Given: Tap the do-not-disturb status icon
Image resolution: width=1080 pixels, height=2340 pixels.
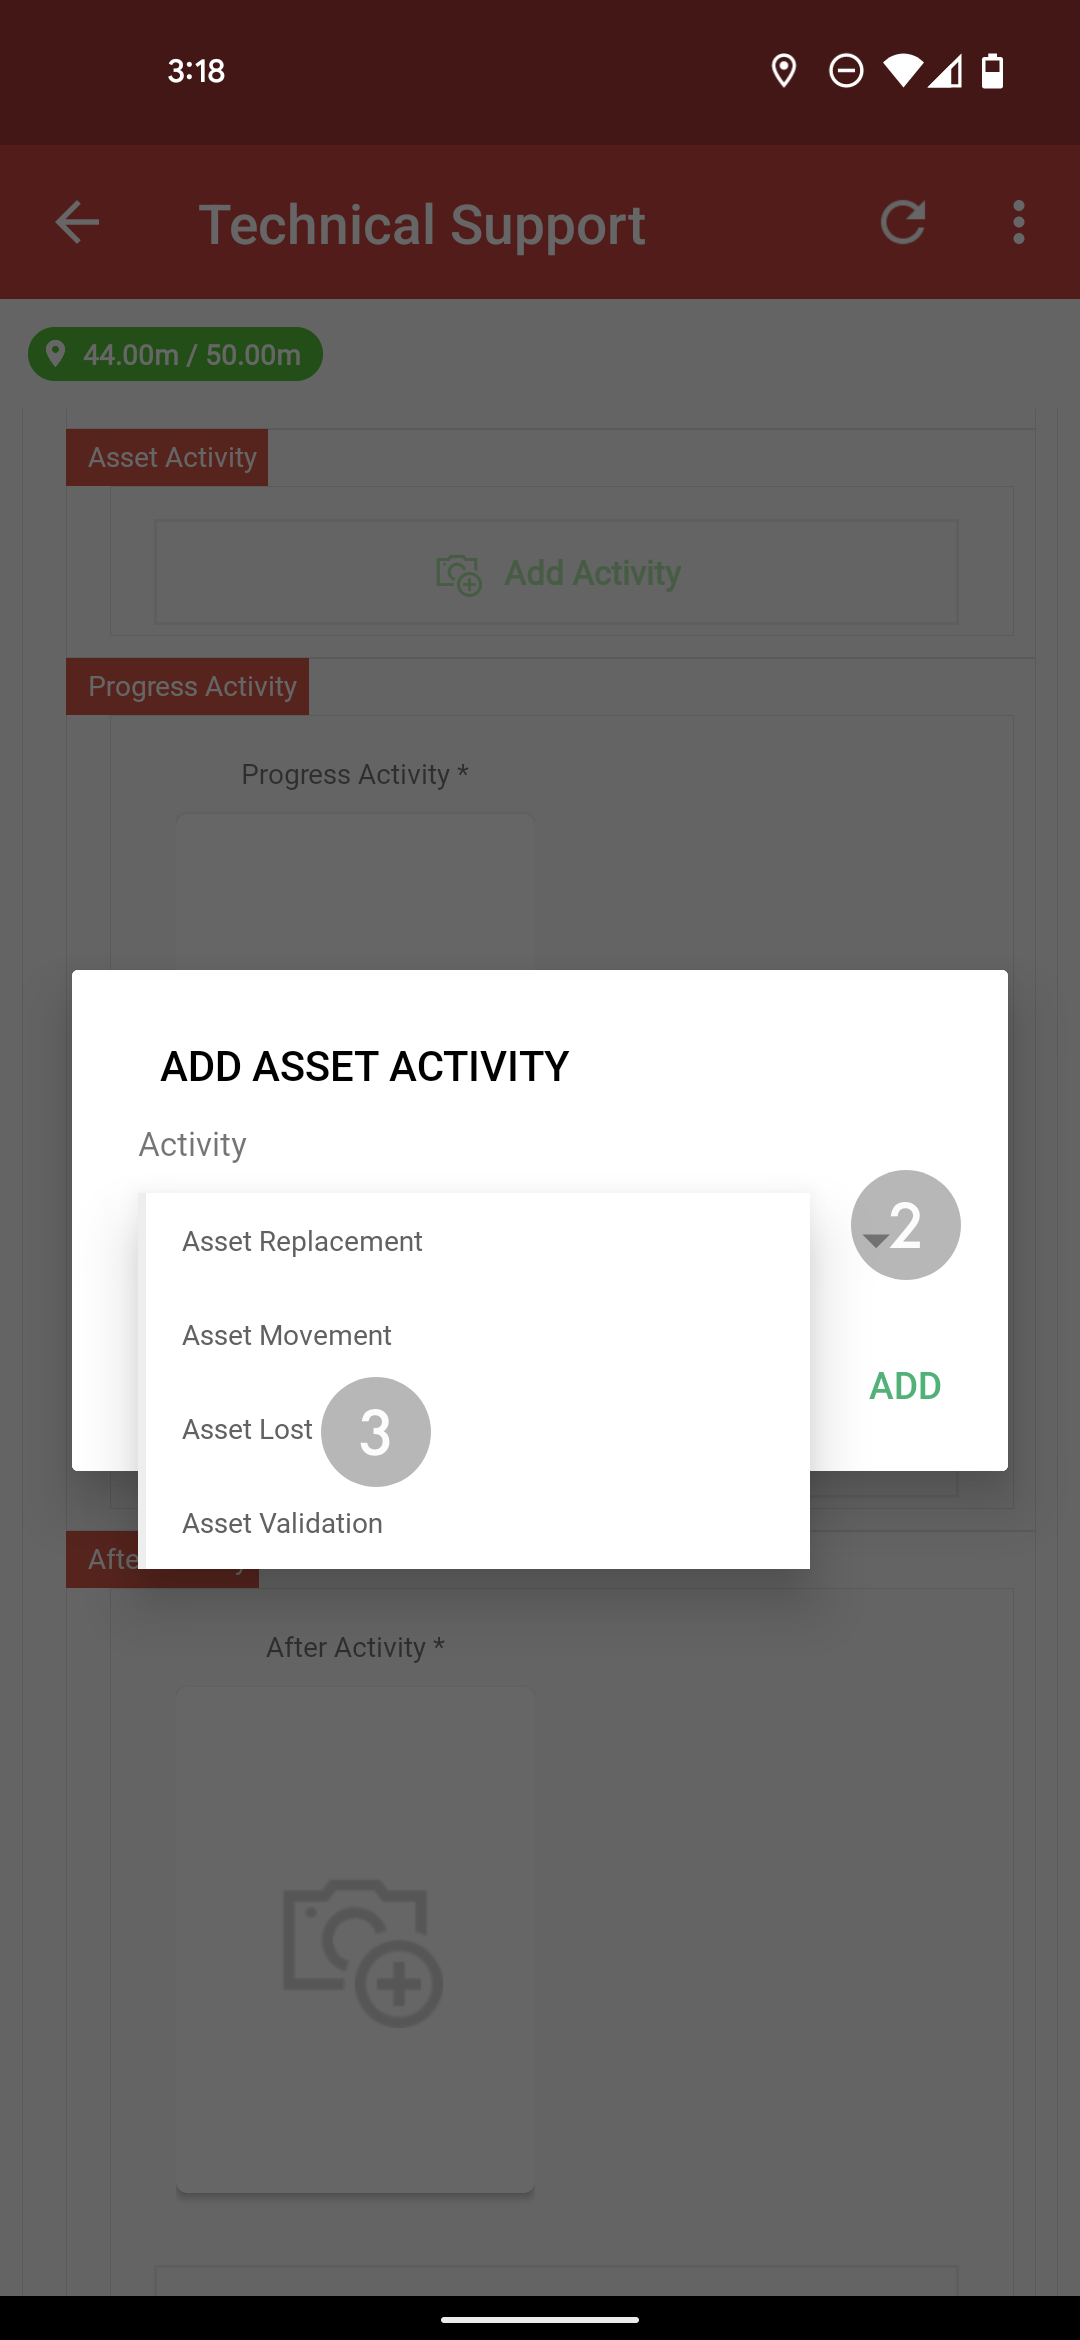Looking at the screenshot, I should pos(846,71).
